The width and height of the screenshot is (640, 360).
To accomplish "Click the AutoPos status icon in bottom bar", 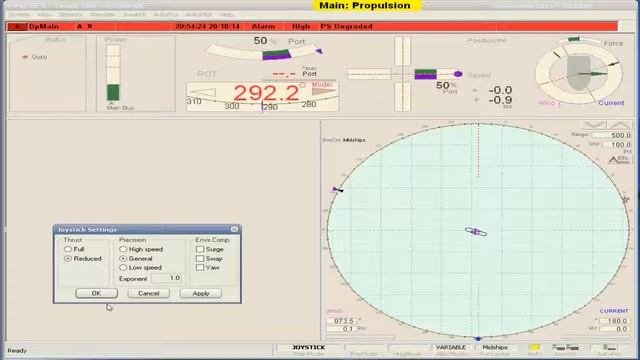I will [609, 347].
